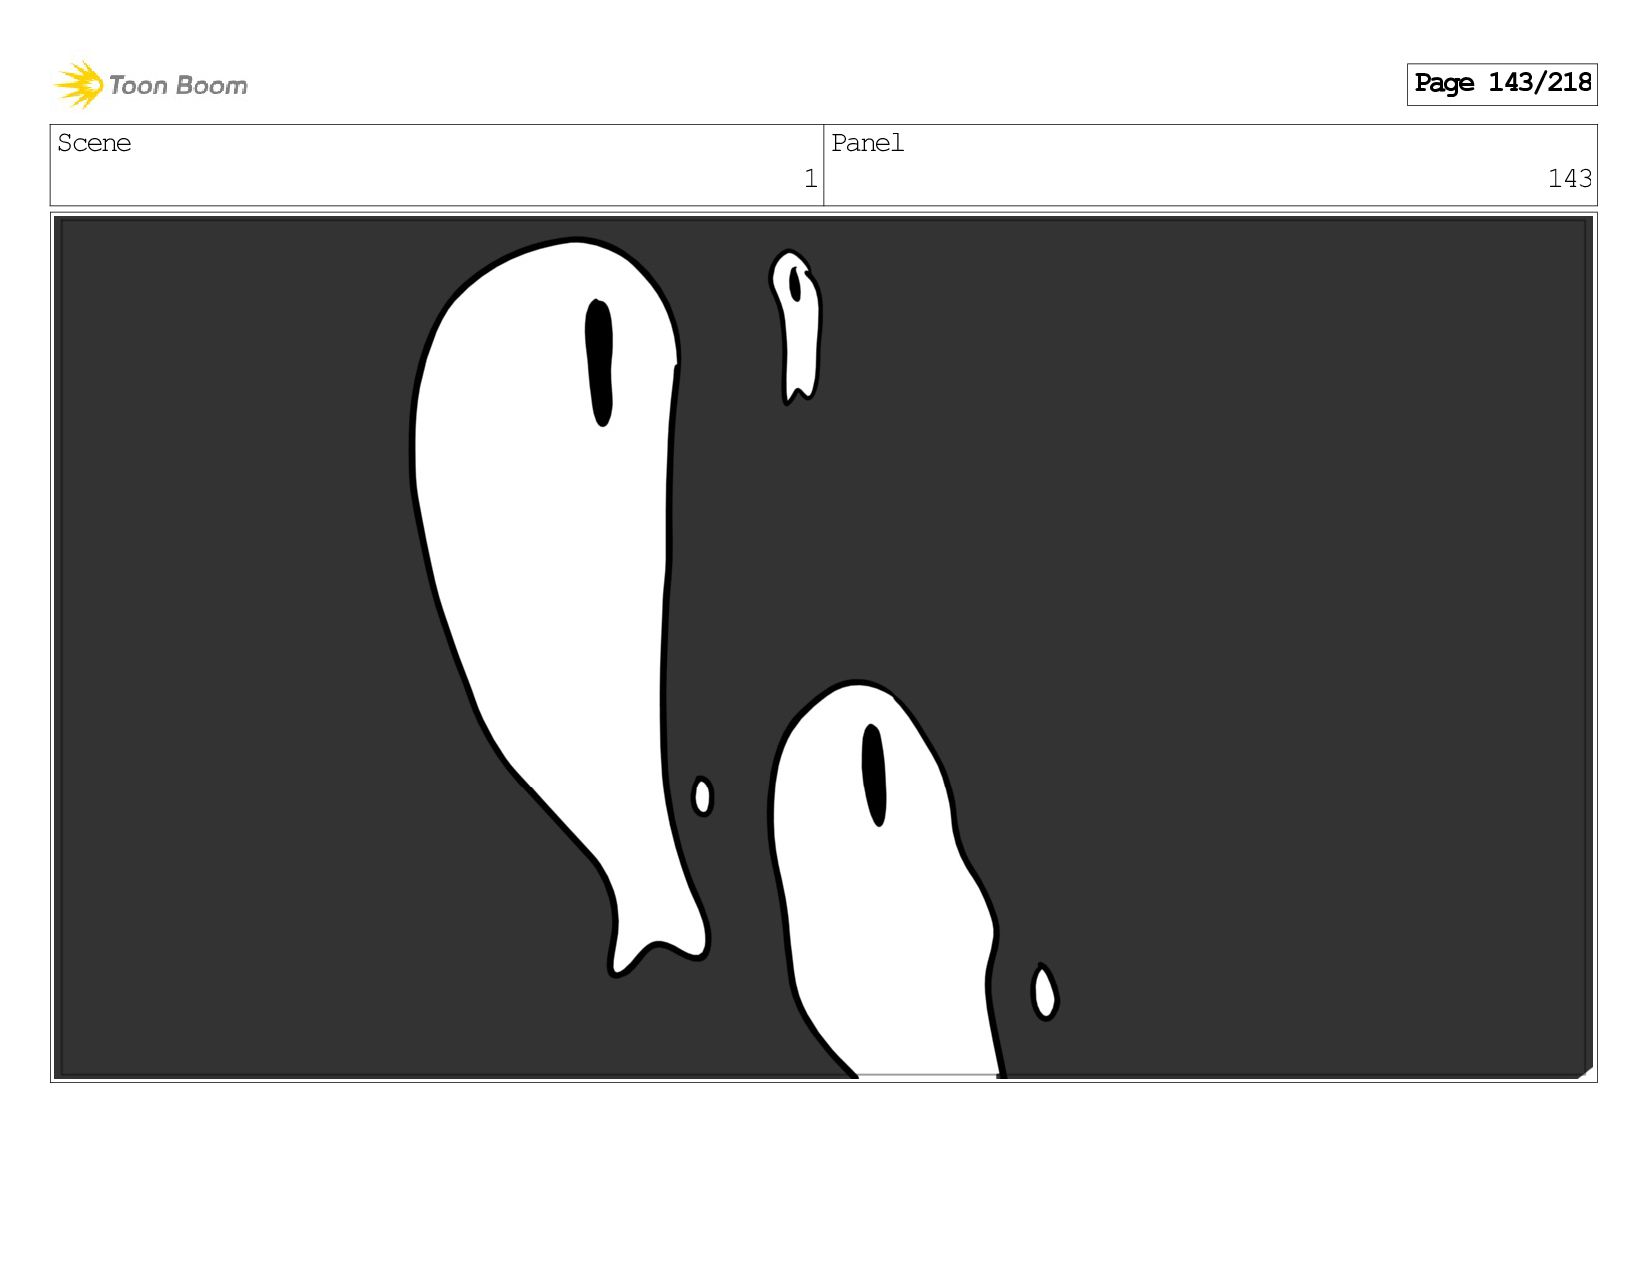Click the 'Scene' header label

click(x=94, y=143)
